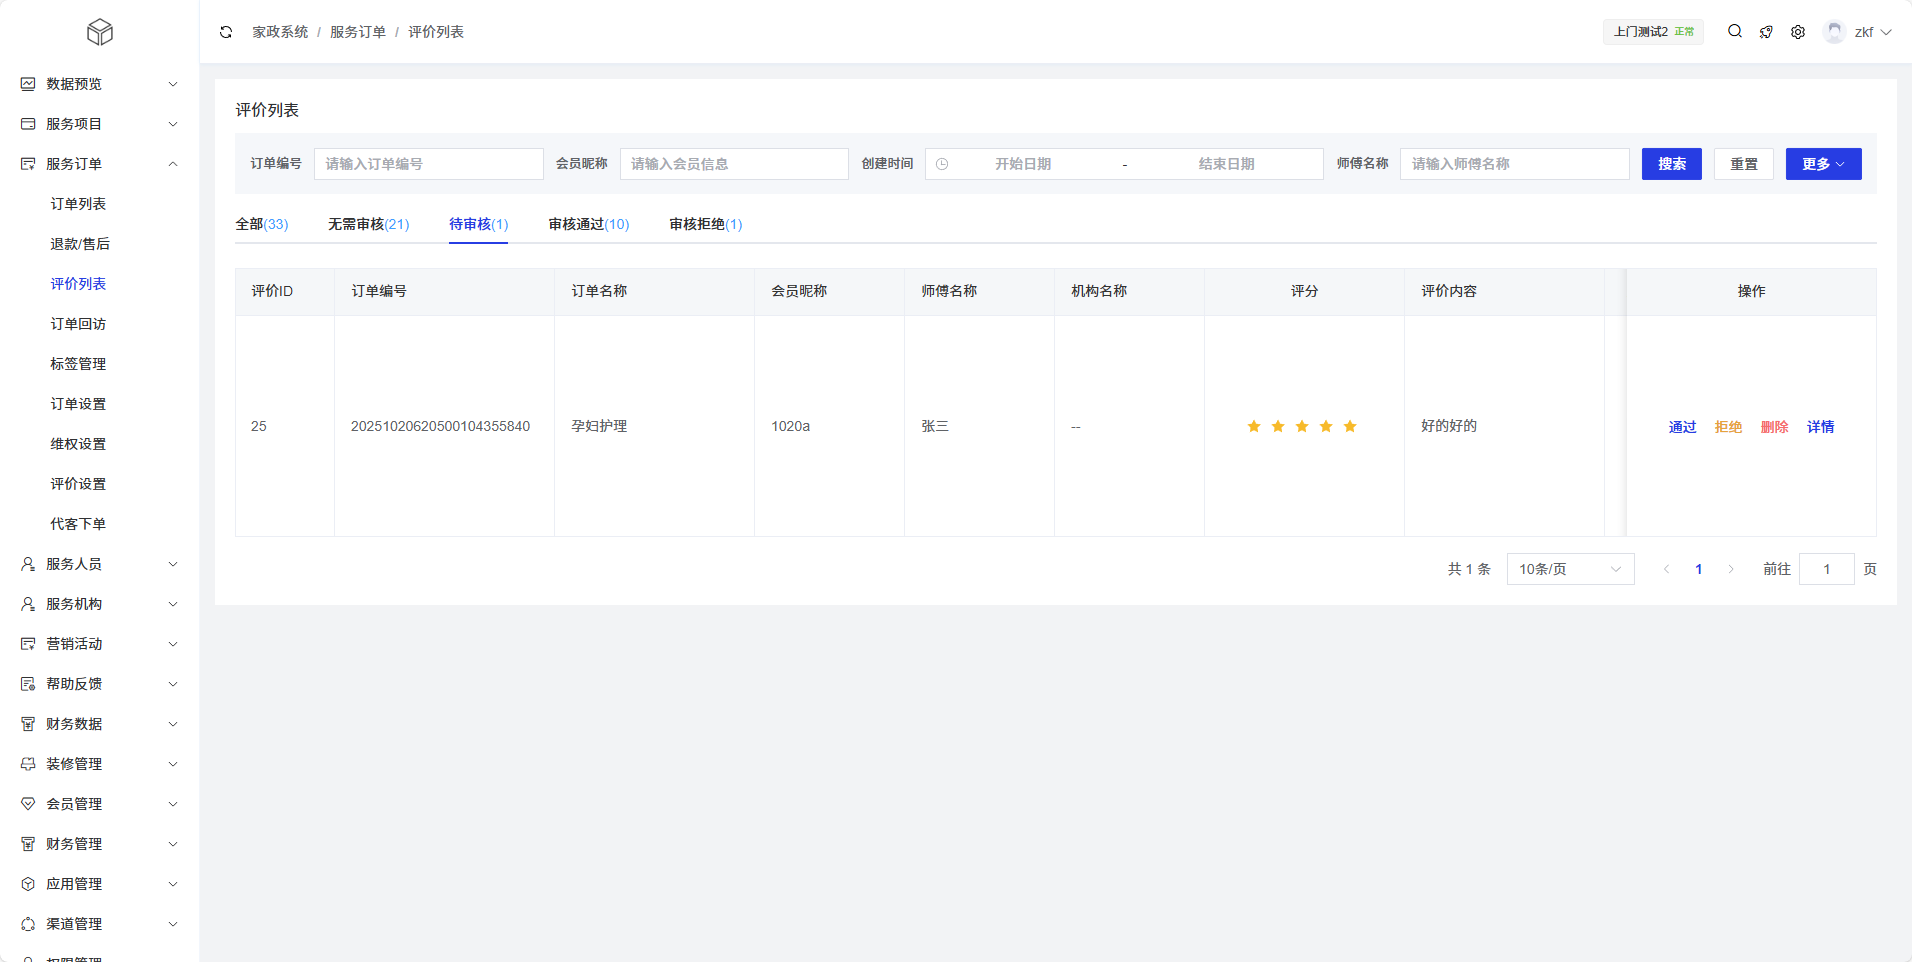Click the user avatar icon for zkf
1912x962 pixels.
point(1834,32)
